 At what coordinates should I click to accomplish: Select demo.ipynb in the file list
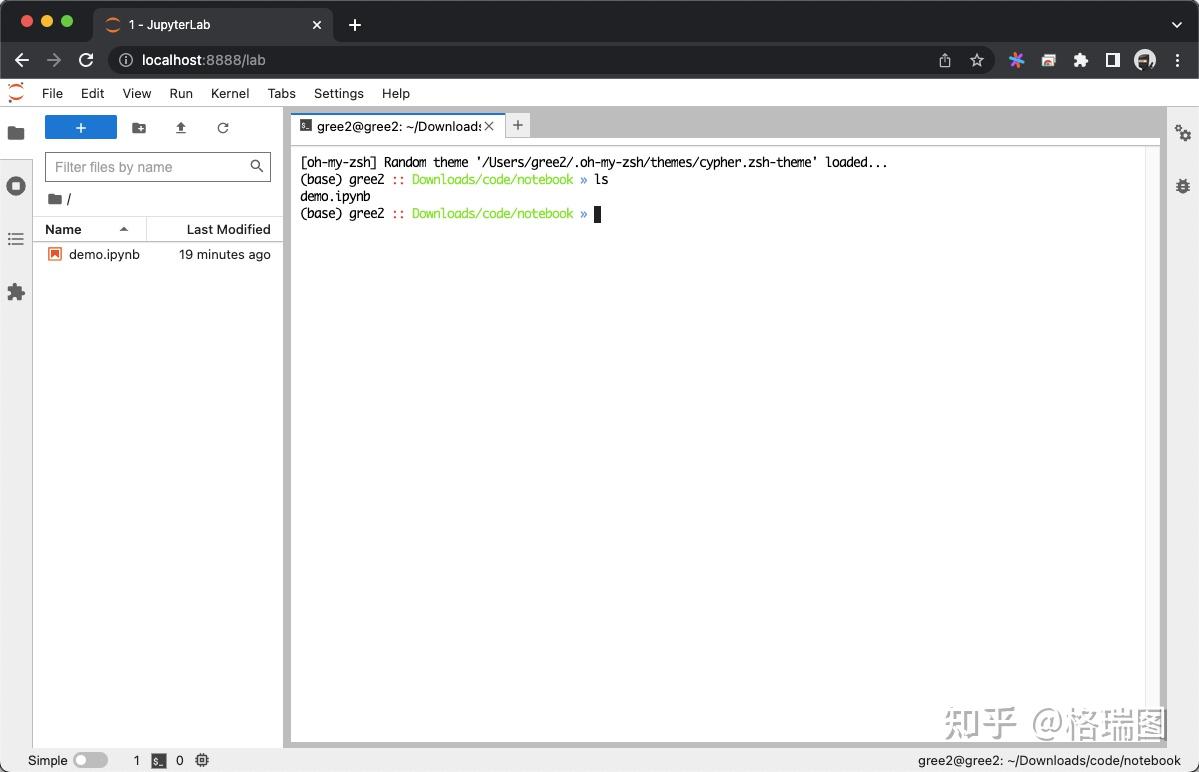[158, 255]
